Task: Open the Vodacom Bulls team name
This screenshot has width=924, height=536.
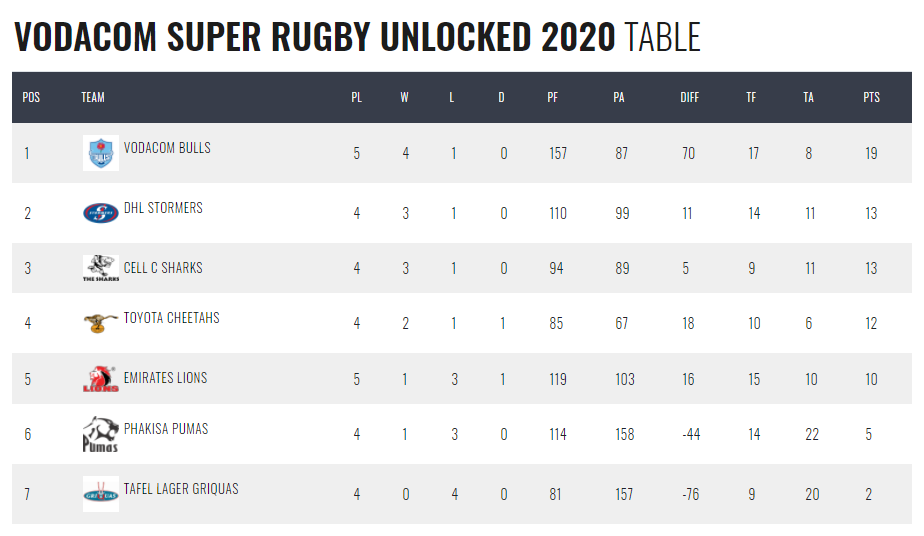Action: (x=167, y=148)
